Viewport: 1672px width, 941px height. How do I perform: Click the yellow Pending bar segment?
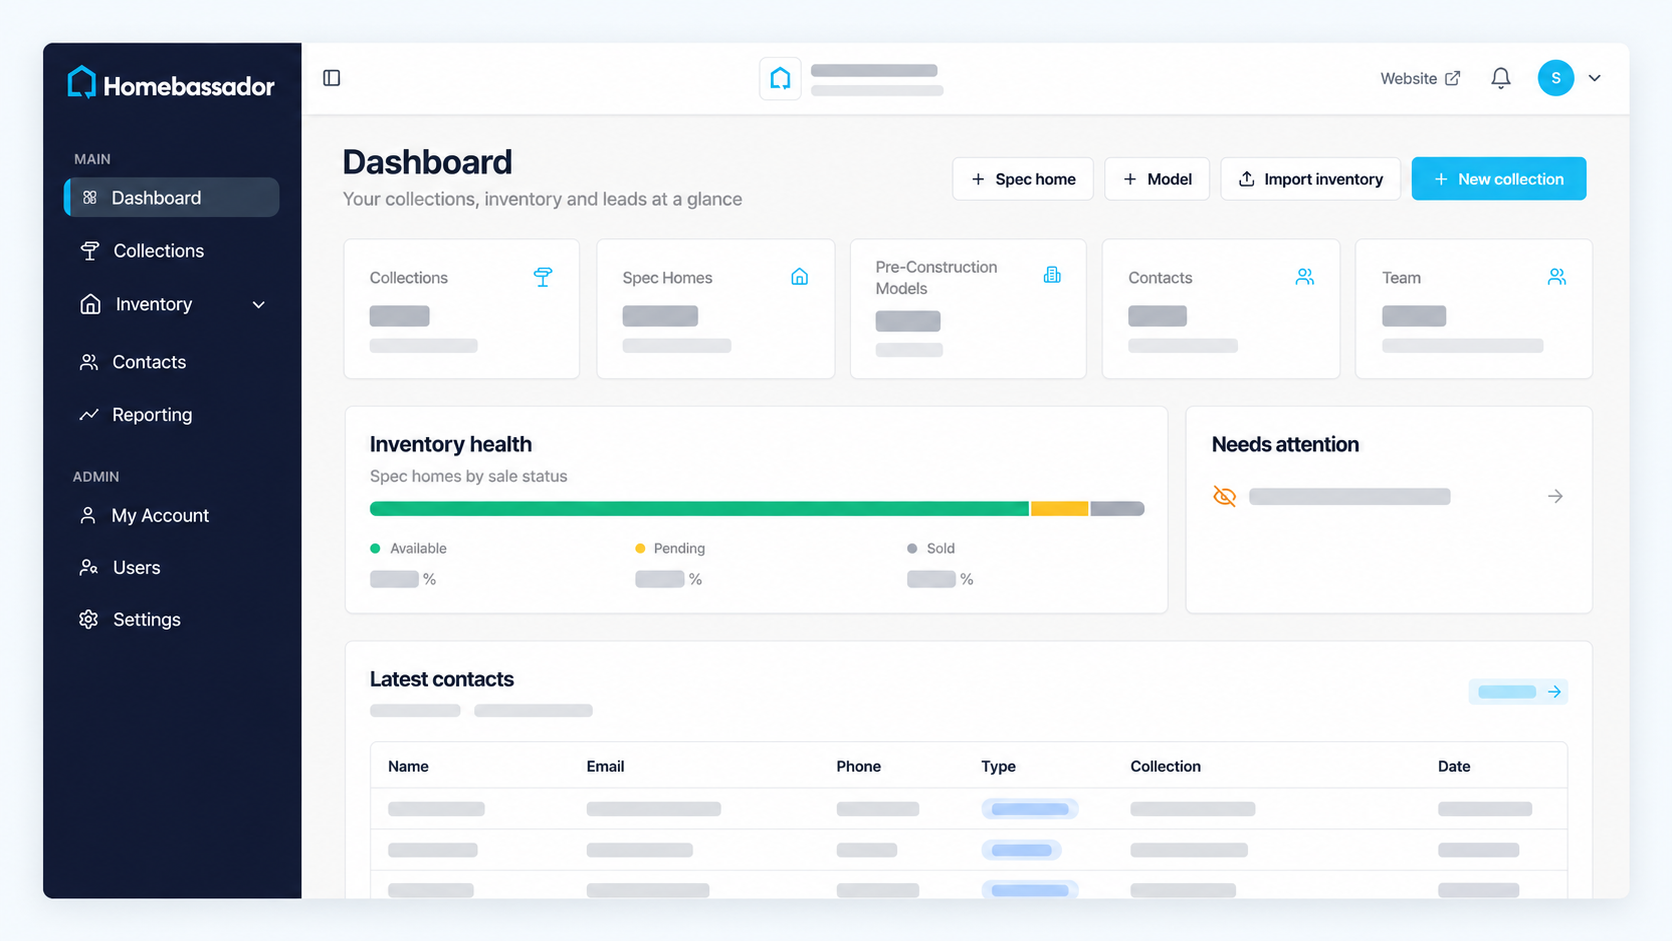click(1059, 509)
